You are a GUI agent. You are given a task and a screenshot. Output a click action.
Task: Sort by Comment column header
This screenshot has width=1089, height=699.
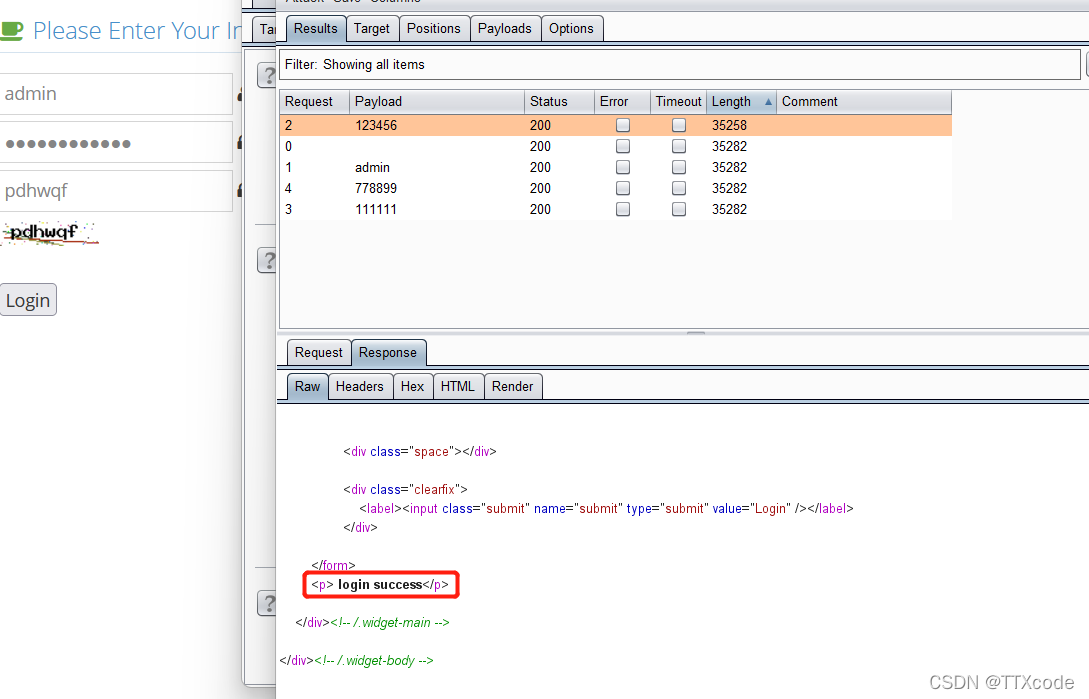pyautogui.click(x=864, y=101)
